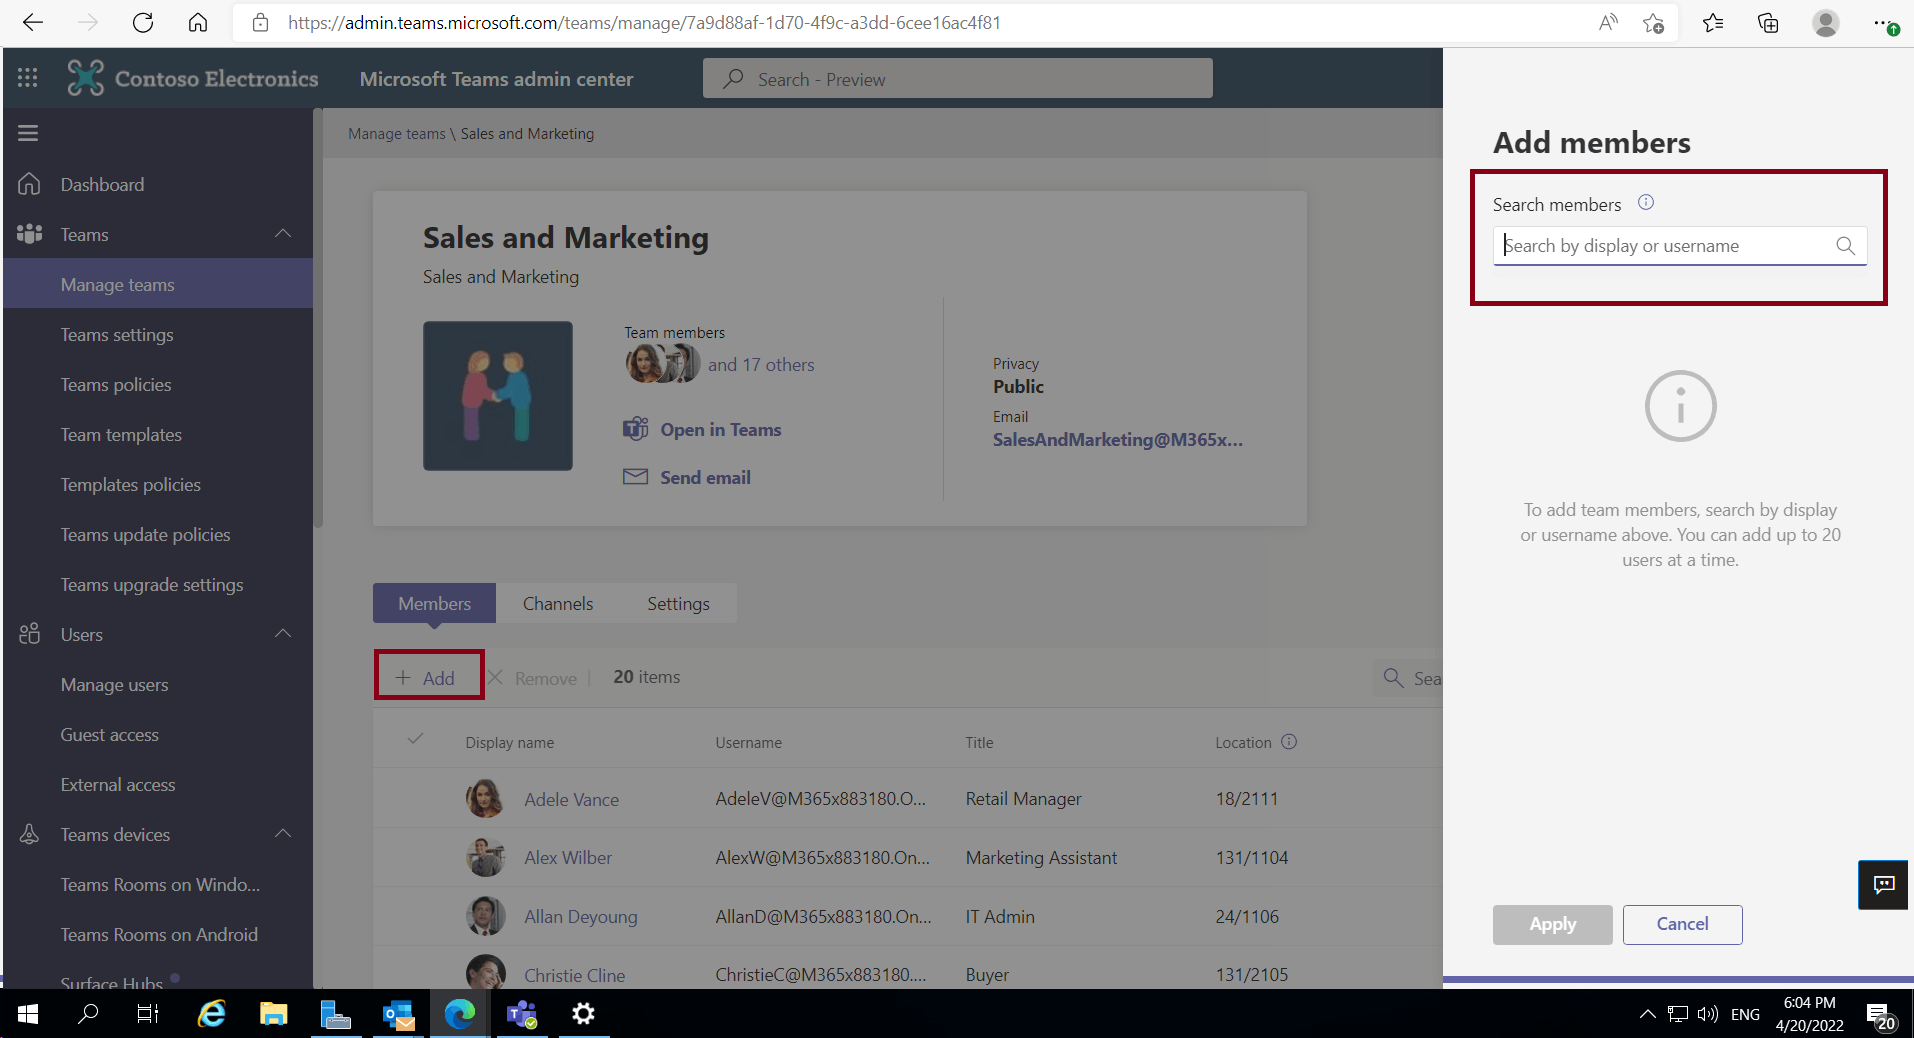Screen dimensions: 1914x1038
Task: Collapse the Users section in sidebar
Action: pyautogui.click(x=283, y=634)
